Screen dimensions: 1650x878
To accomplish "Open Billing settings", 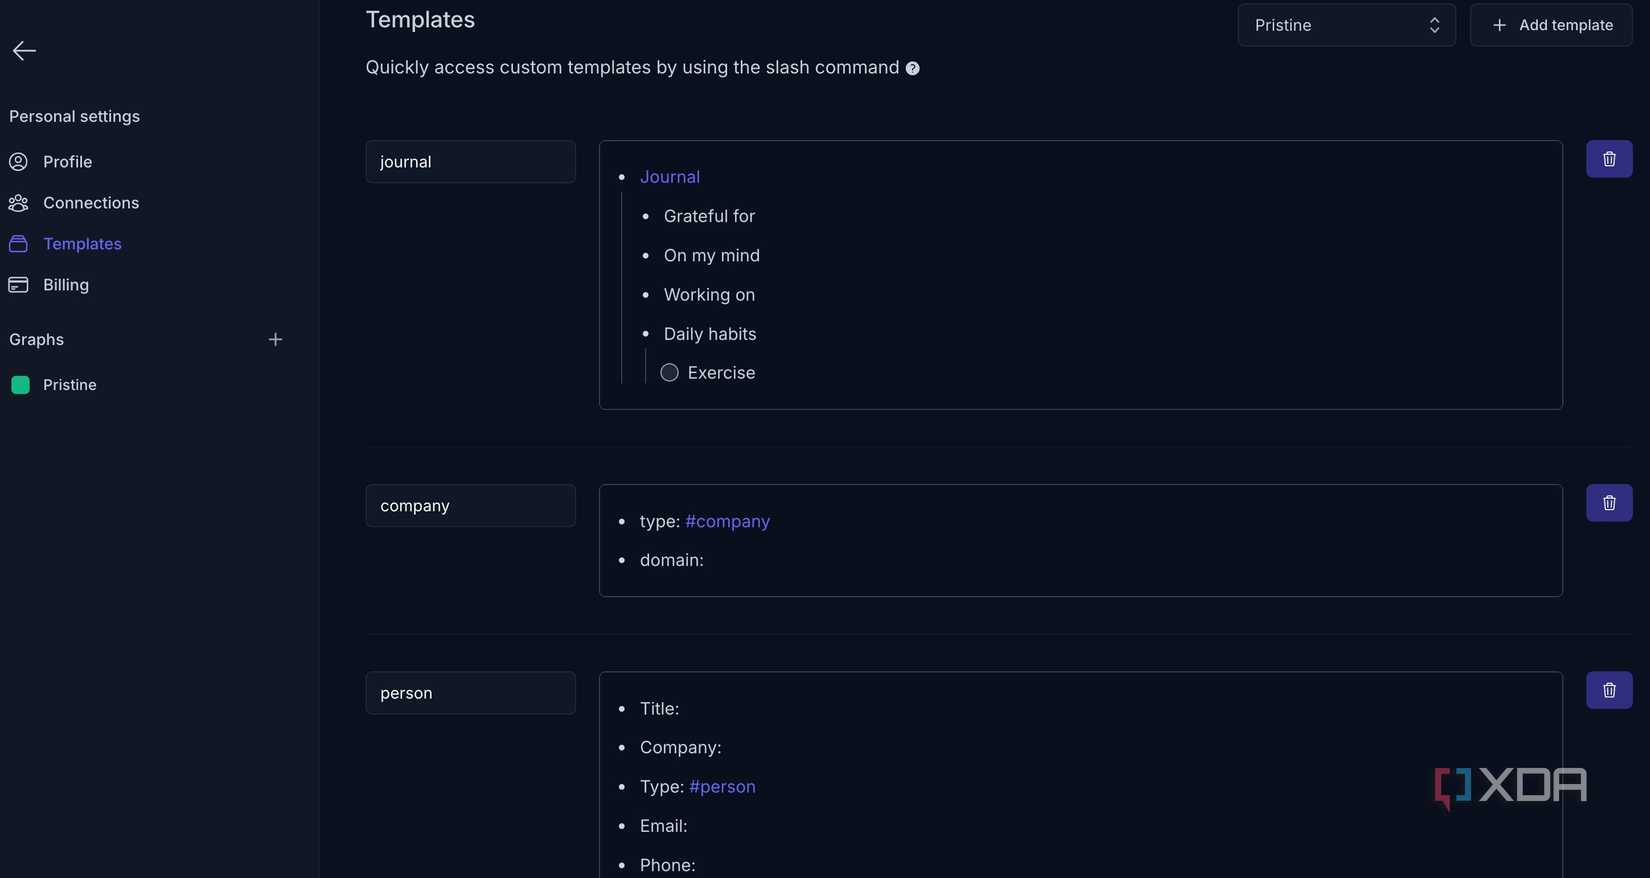I will (x=66, y=284).
